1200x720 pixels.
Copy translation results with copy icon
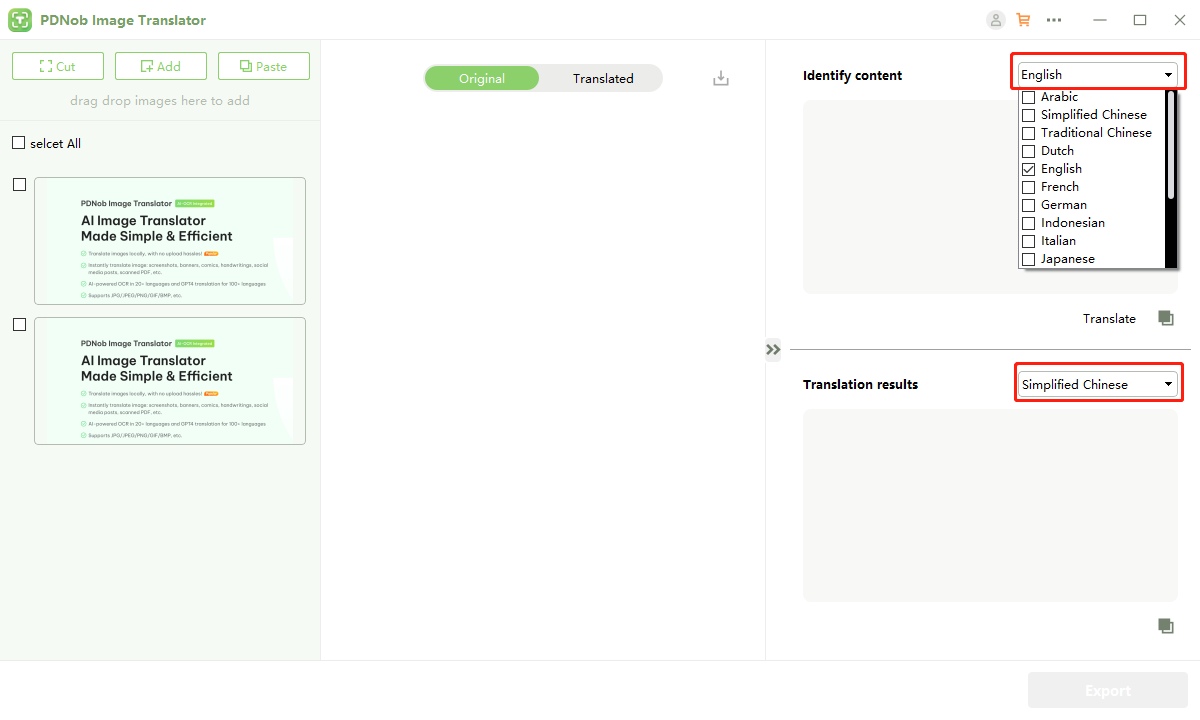pos(1165,626)
